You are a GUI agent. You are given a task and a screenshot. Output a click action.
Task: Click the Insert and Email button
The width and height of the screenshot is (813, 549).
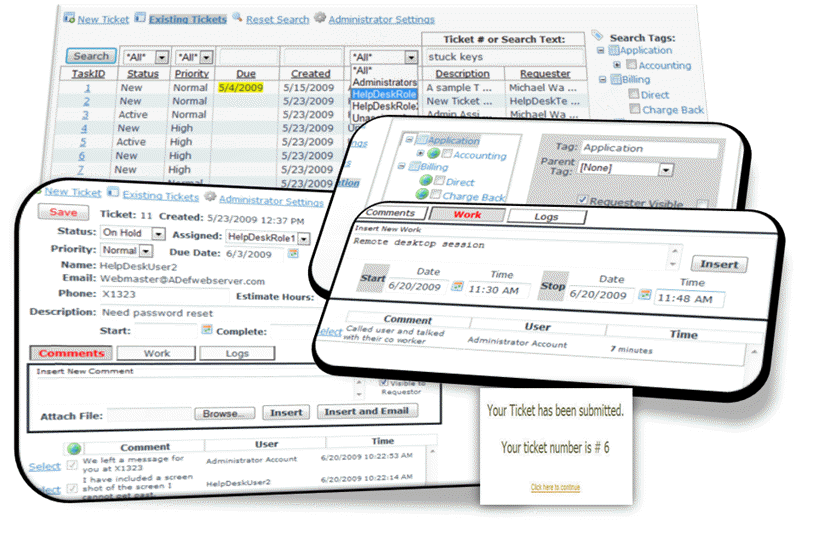pyautogui.click(x=367, y=412)
